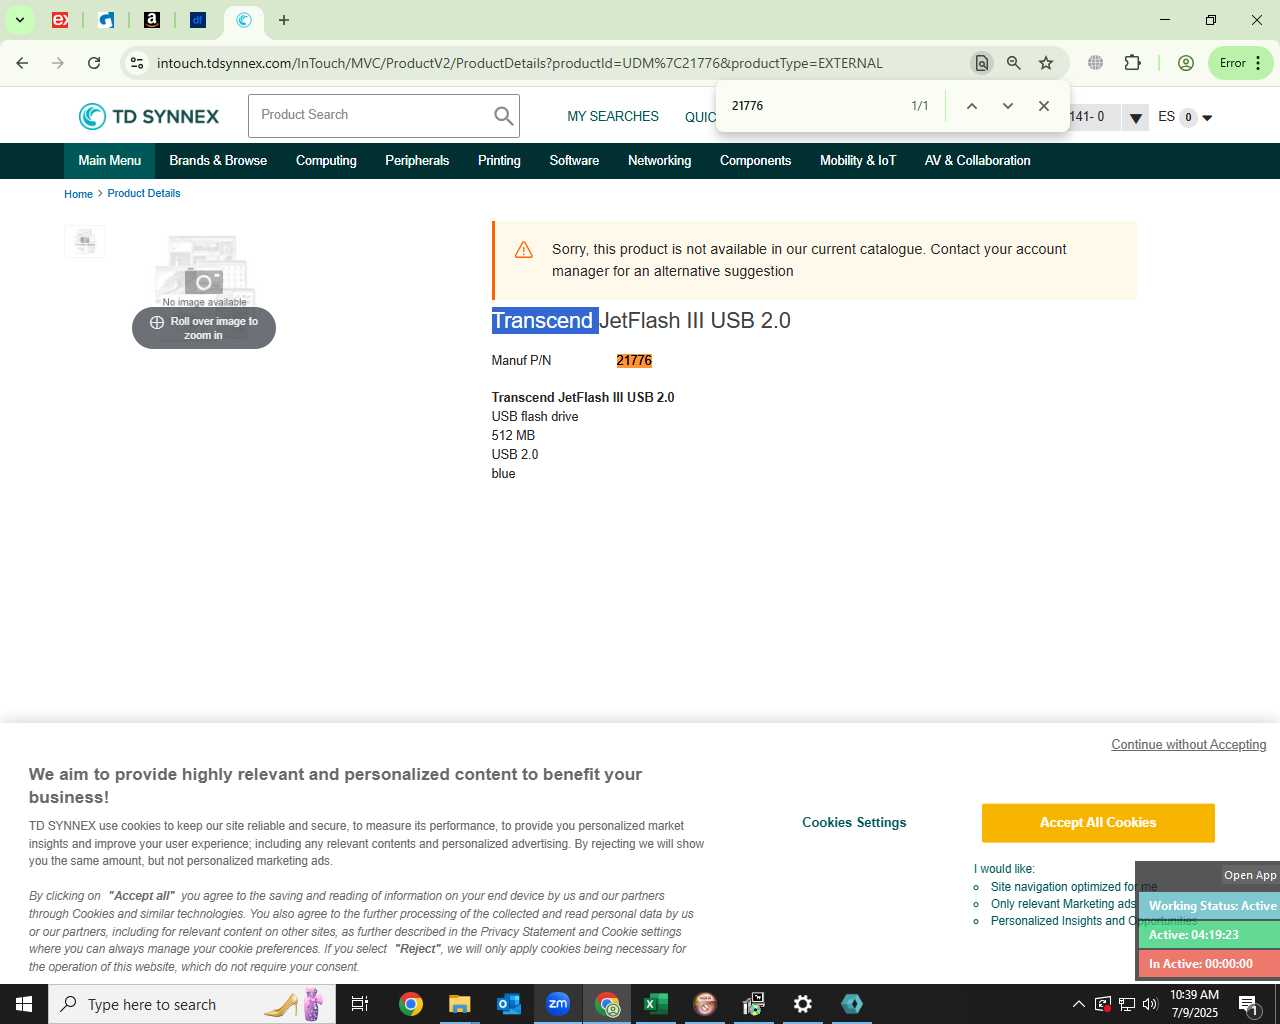Open a new browser tab

click(284, 20)
